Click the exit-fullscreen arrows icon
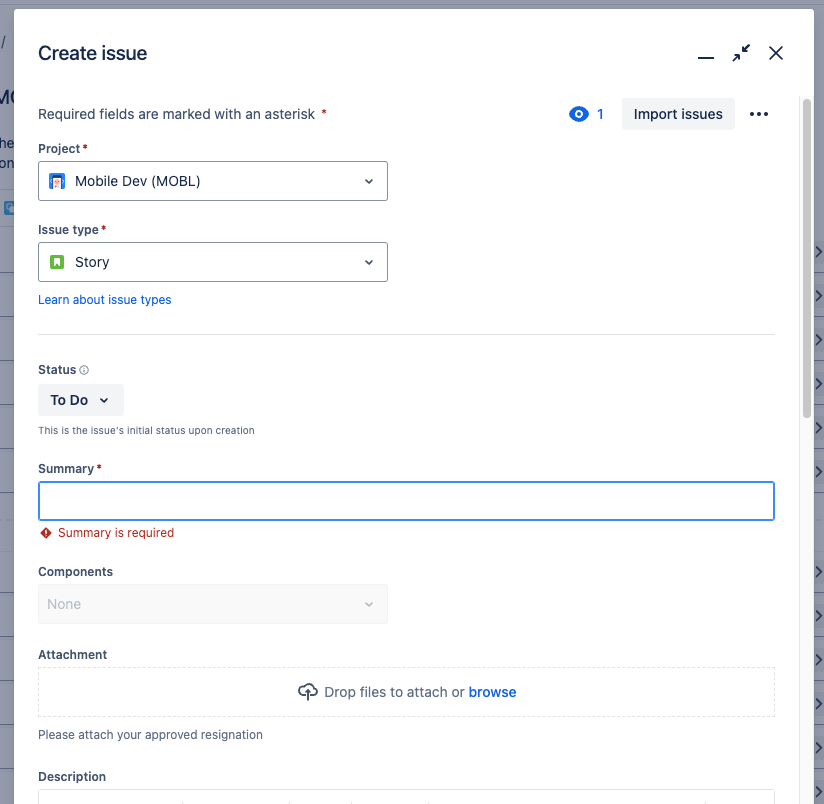824x804 pixels. (741, 53)
